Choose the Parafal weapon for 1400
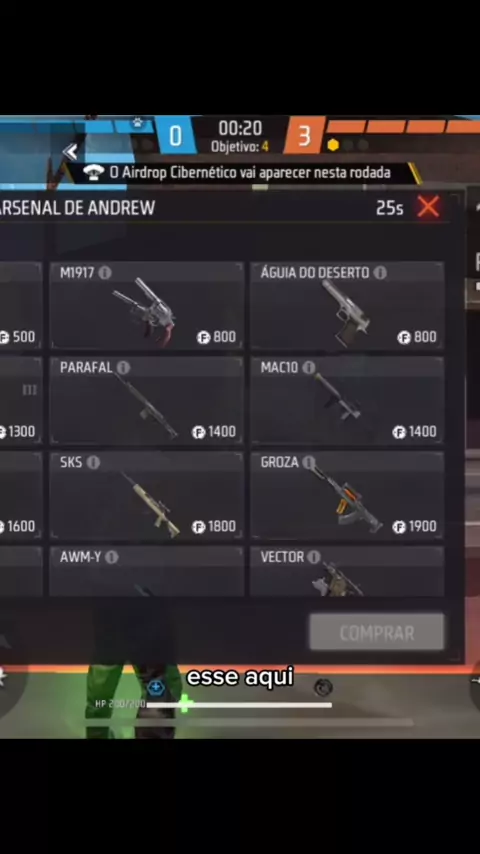Viewport: 480px width, 854px height. (x=147, y=400)
